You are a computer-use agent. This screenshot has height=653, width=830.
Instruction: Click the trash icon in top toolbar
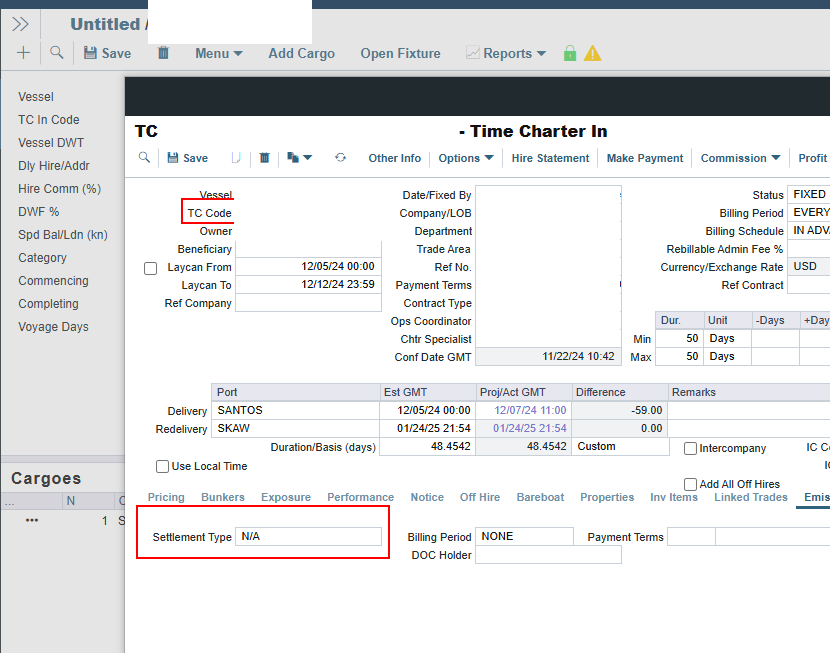point(163,53)
